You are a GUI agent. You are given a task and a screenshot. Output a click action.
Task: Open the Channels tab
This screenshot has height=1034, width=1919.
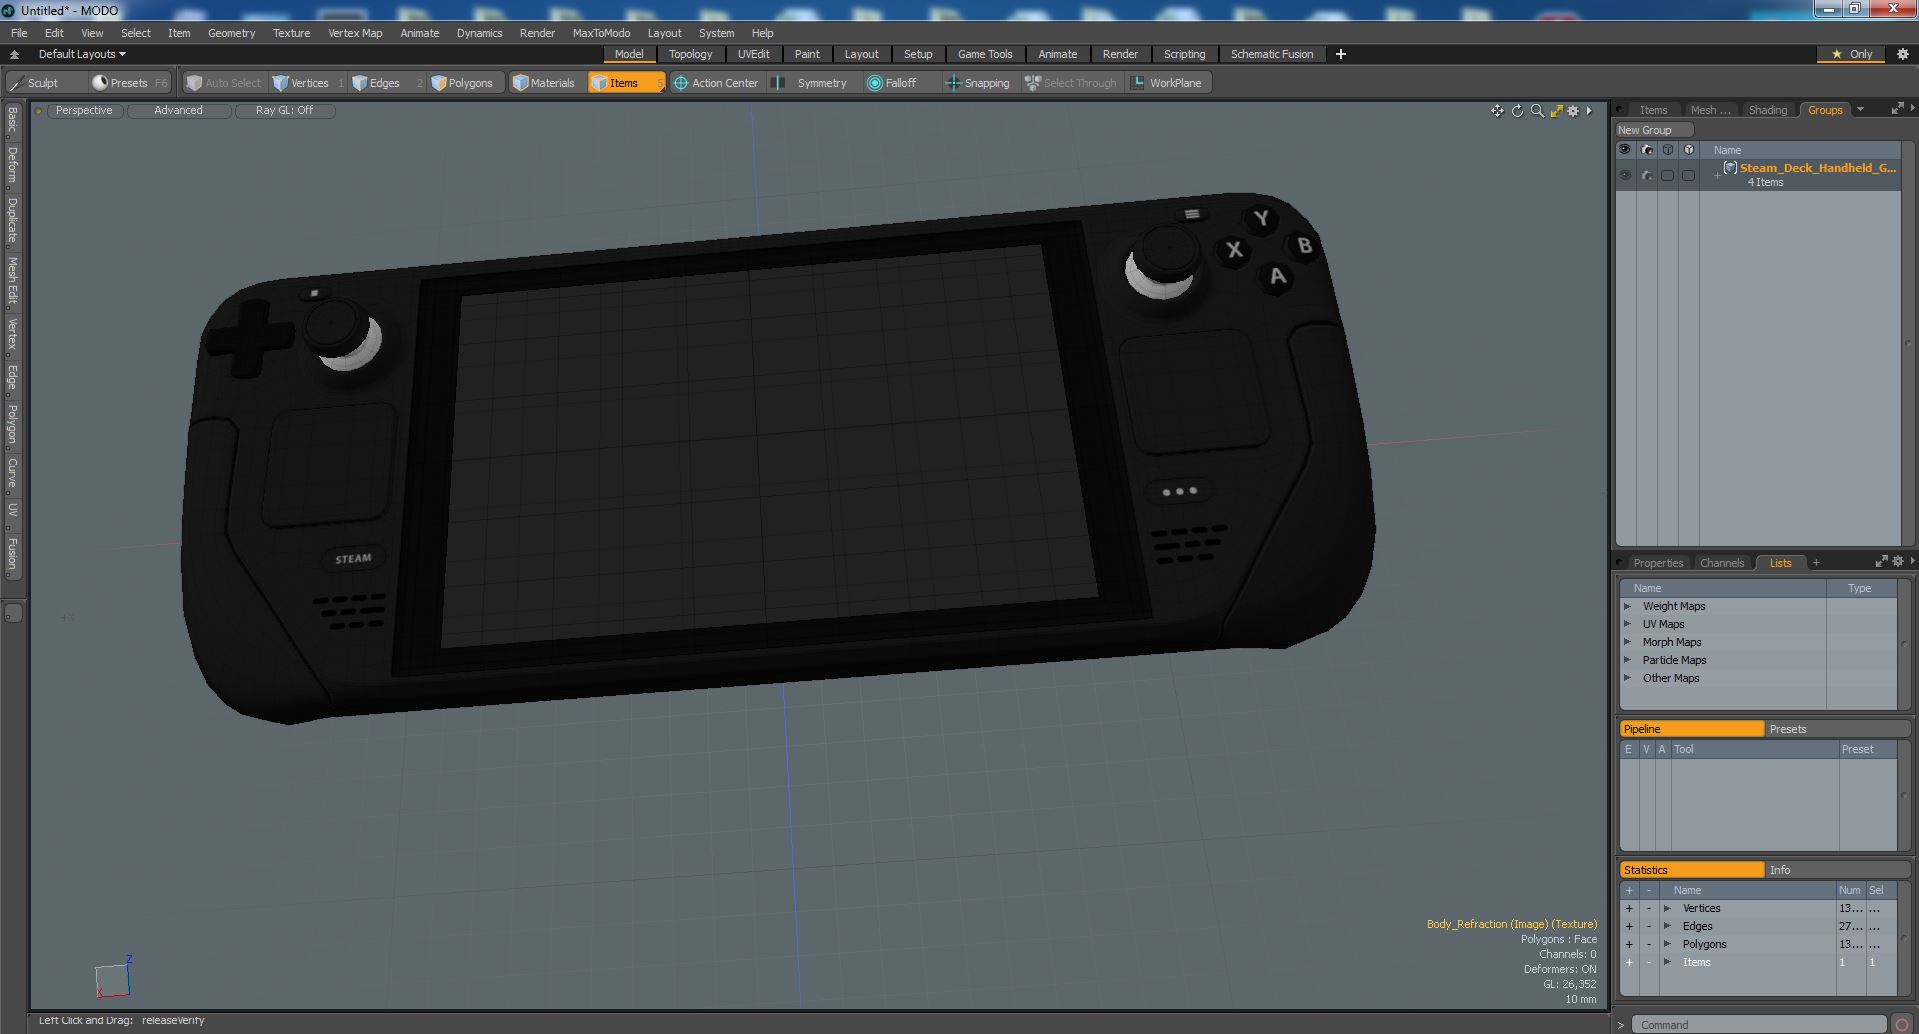pos(1721,563)
